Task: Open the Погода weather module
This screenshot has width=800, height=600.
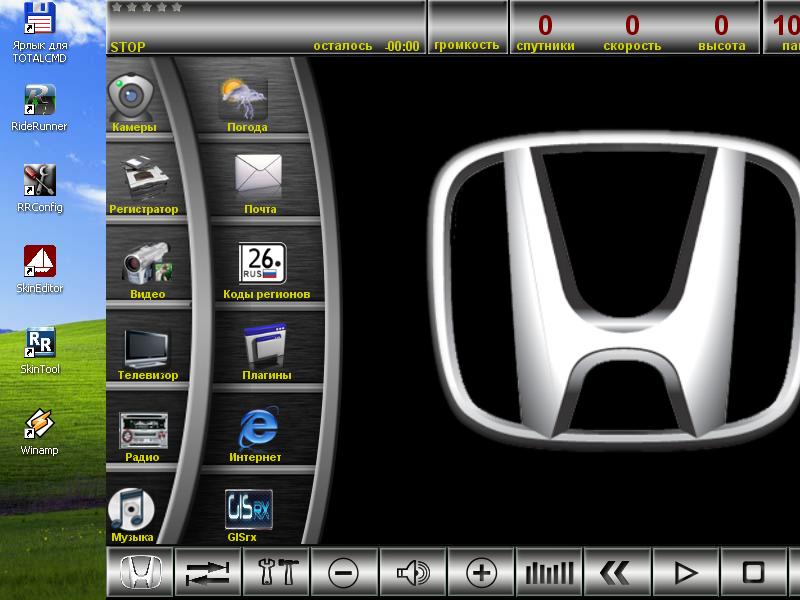Action: (244, 105)
